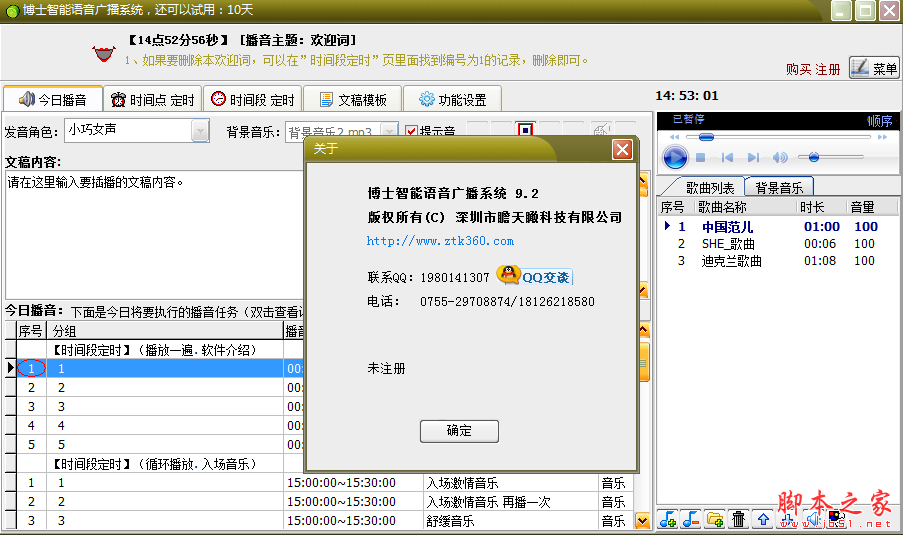Close the 关于 dialog

coord(622,150)
